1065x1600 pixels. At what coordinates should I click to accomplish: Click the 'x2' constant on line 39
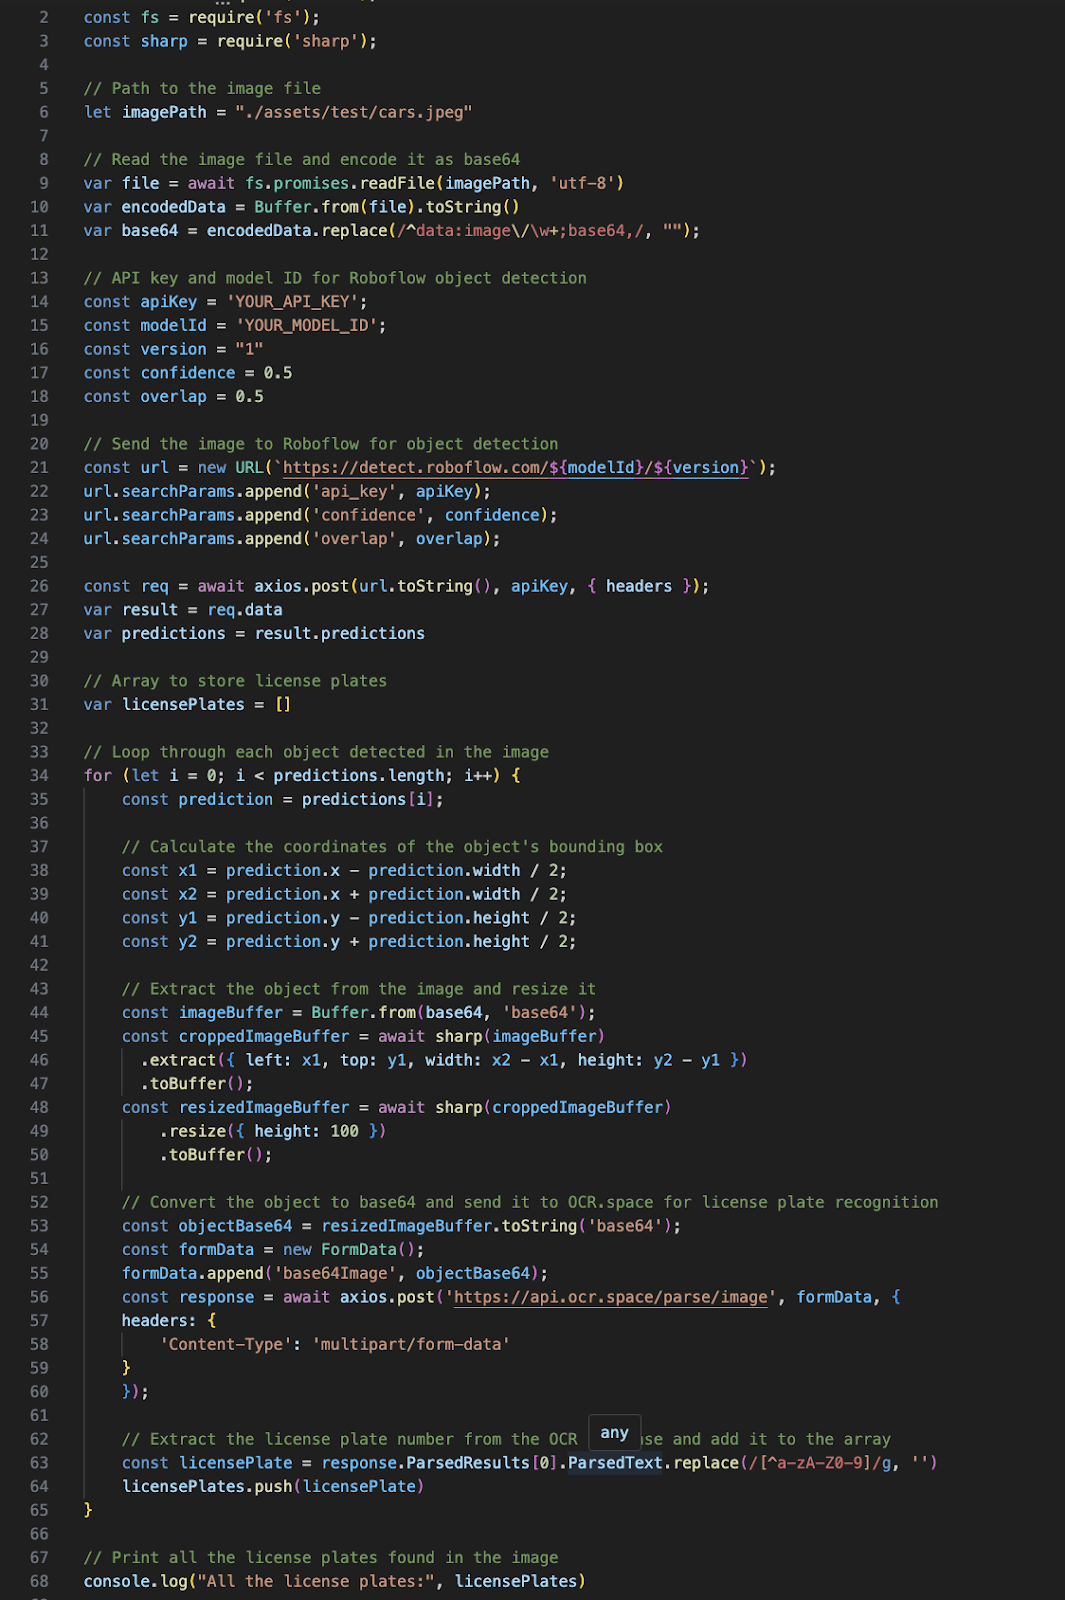click(x=188, y=895)
